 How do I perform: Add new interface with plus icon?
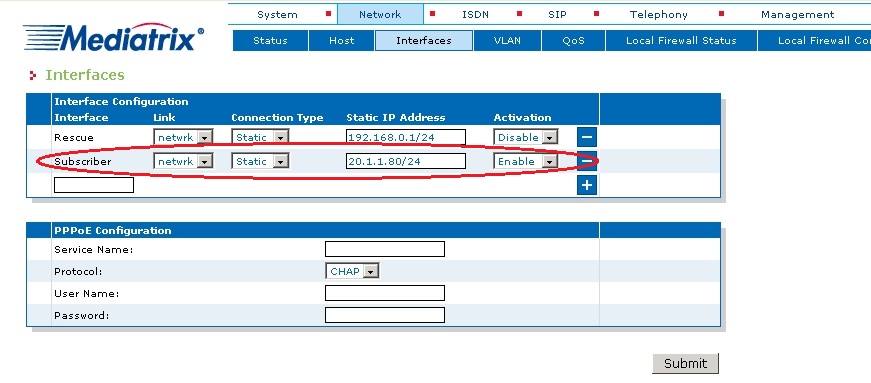pyautogui.click(x=587, y=185)
